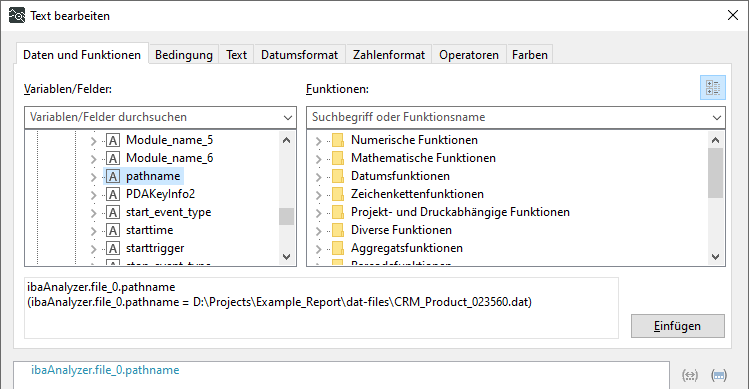Viewport: 749px width, 389px height.
Task: Select the Module_name_6 field type icon
Action: pos(113,158)
